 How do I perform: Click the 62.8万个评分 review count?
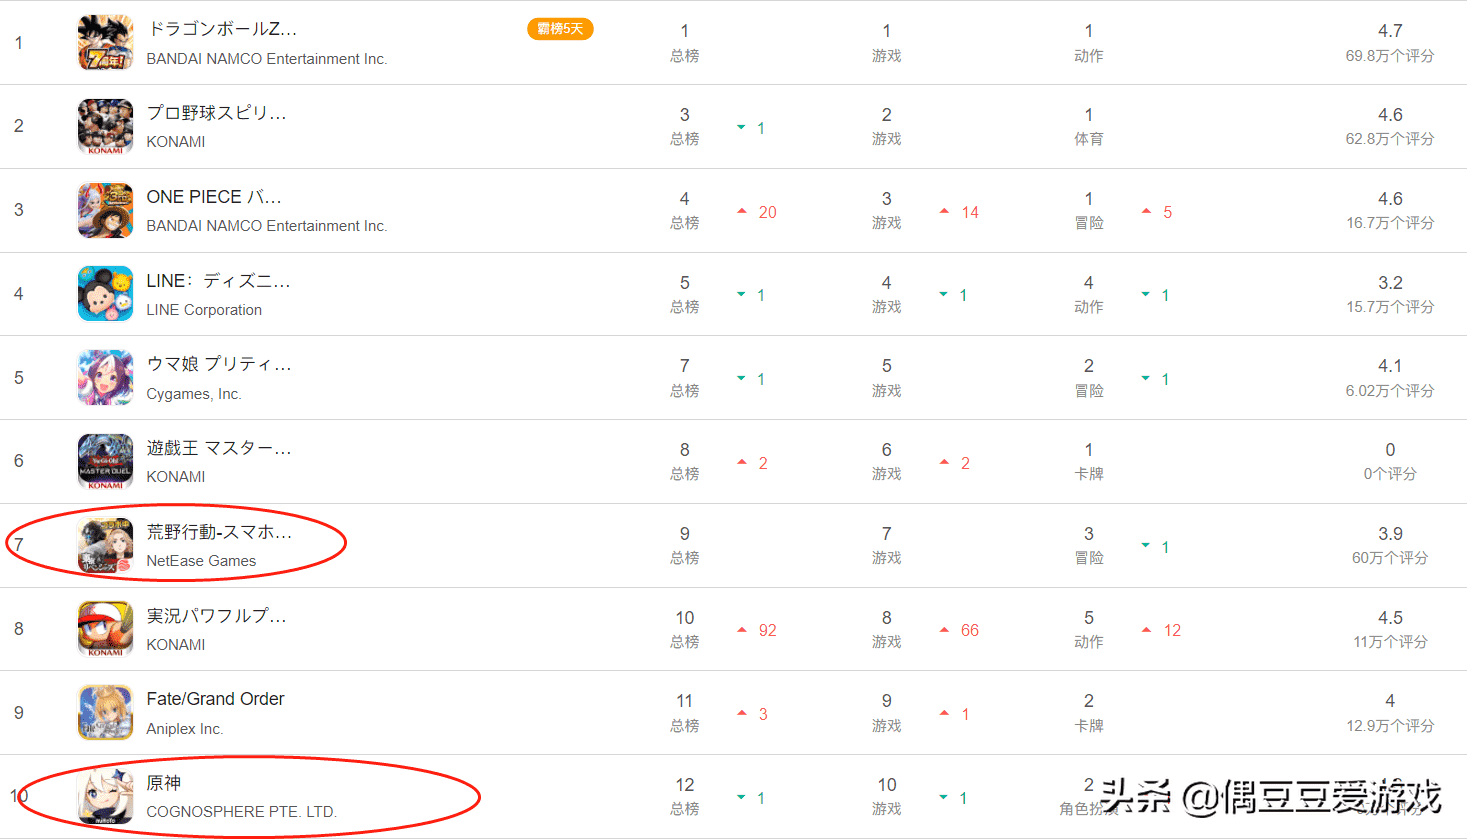[x=1390, y=139]
